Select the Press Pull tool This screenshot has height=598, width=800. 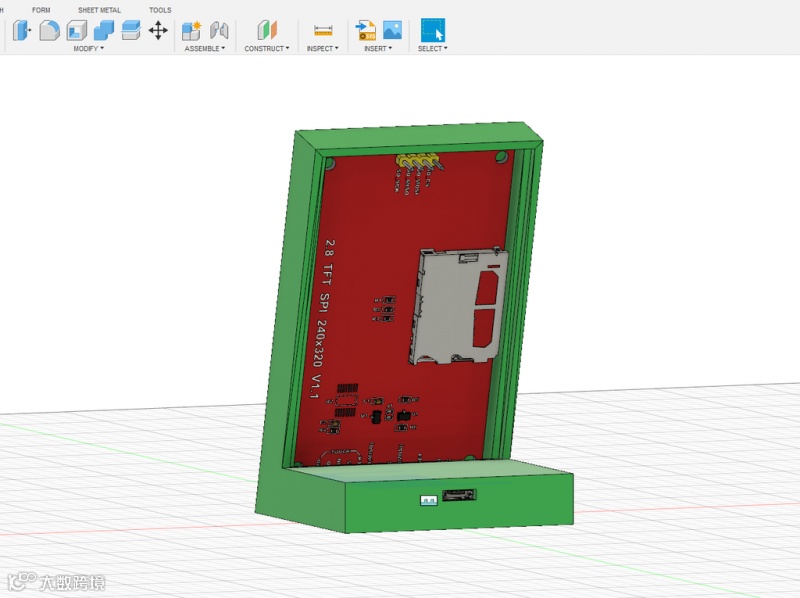(x=21, y=30)
